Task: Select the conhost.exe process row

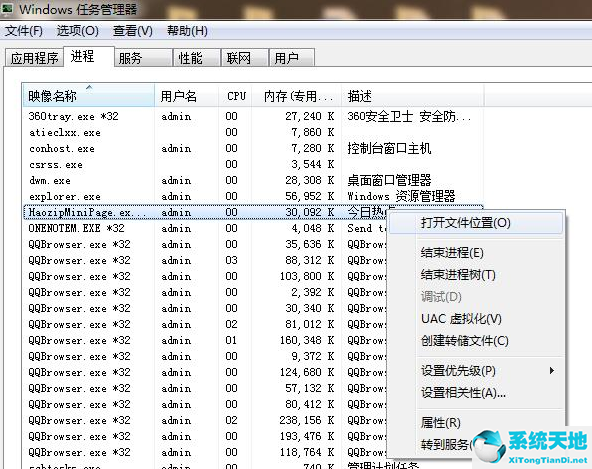Action: coord(253,148)
